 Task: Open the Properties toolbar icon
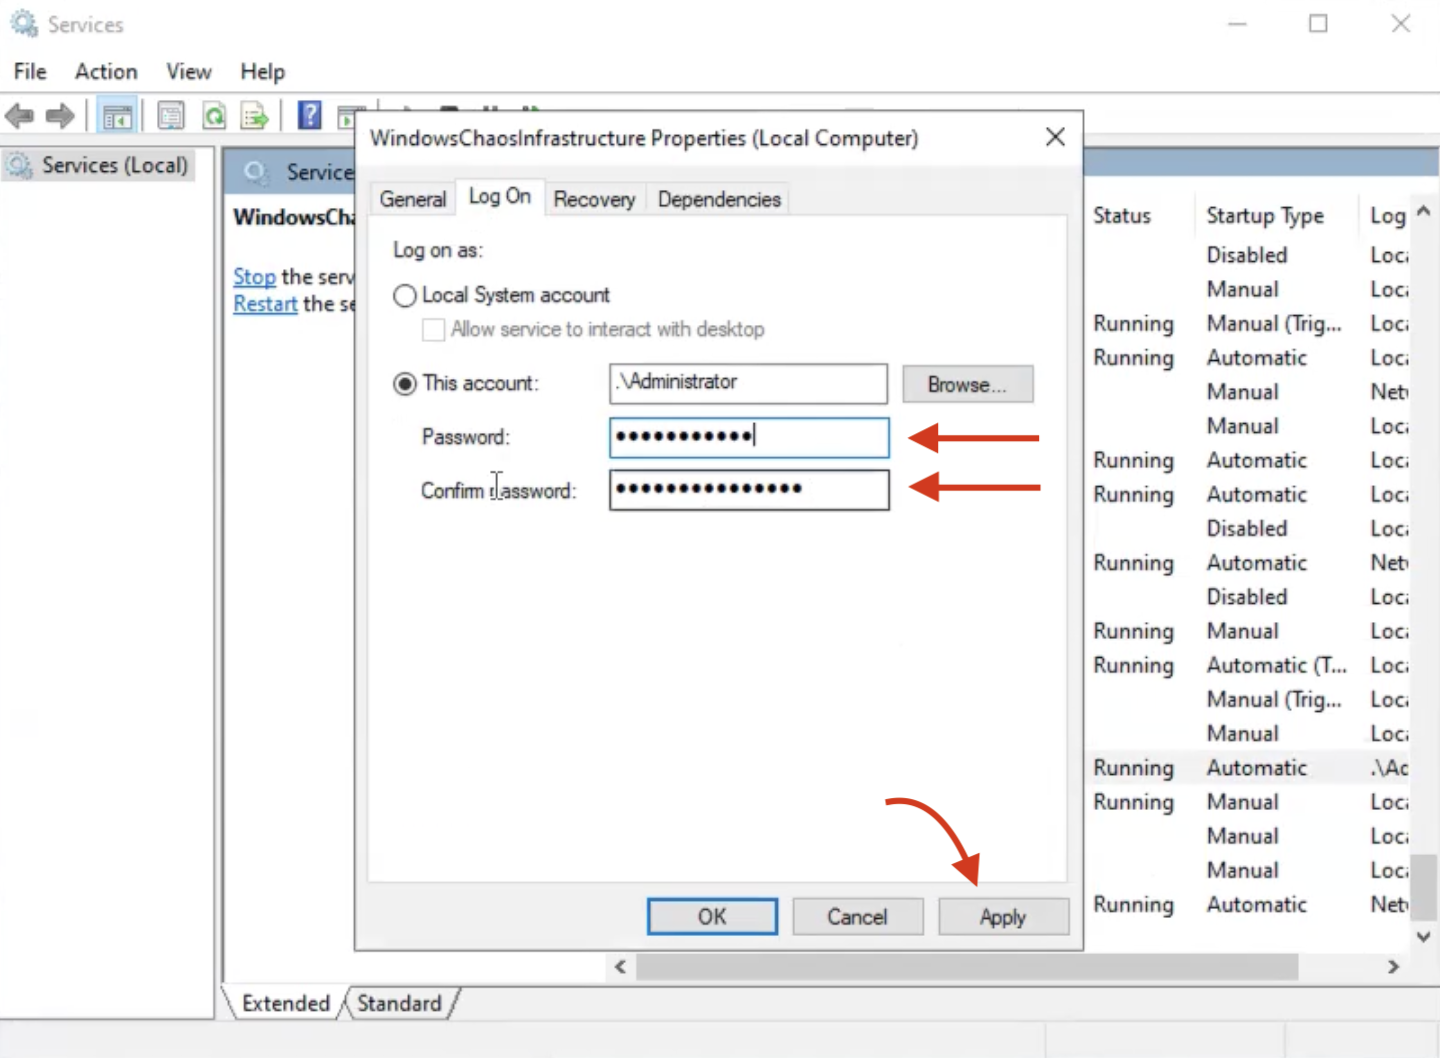coord(171,116)
